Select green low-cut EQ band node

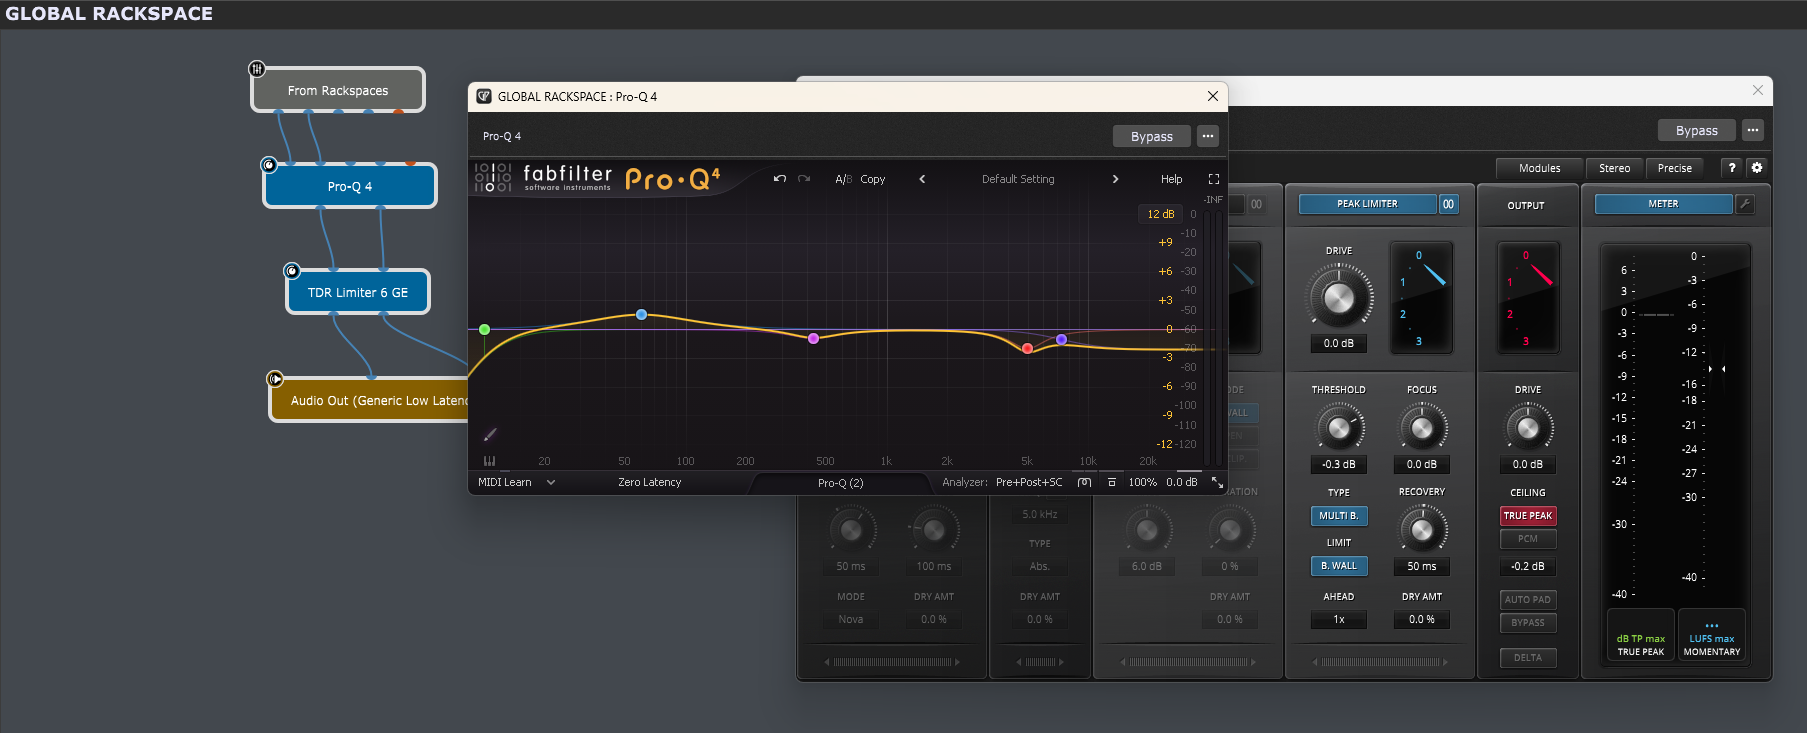pos(484,329)
